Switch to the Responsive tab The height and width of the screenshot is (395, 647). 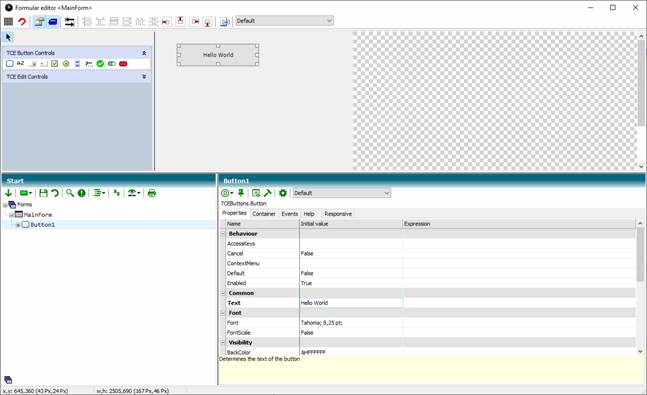point(338,214)
